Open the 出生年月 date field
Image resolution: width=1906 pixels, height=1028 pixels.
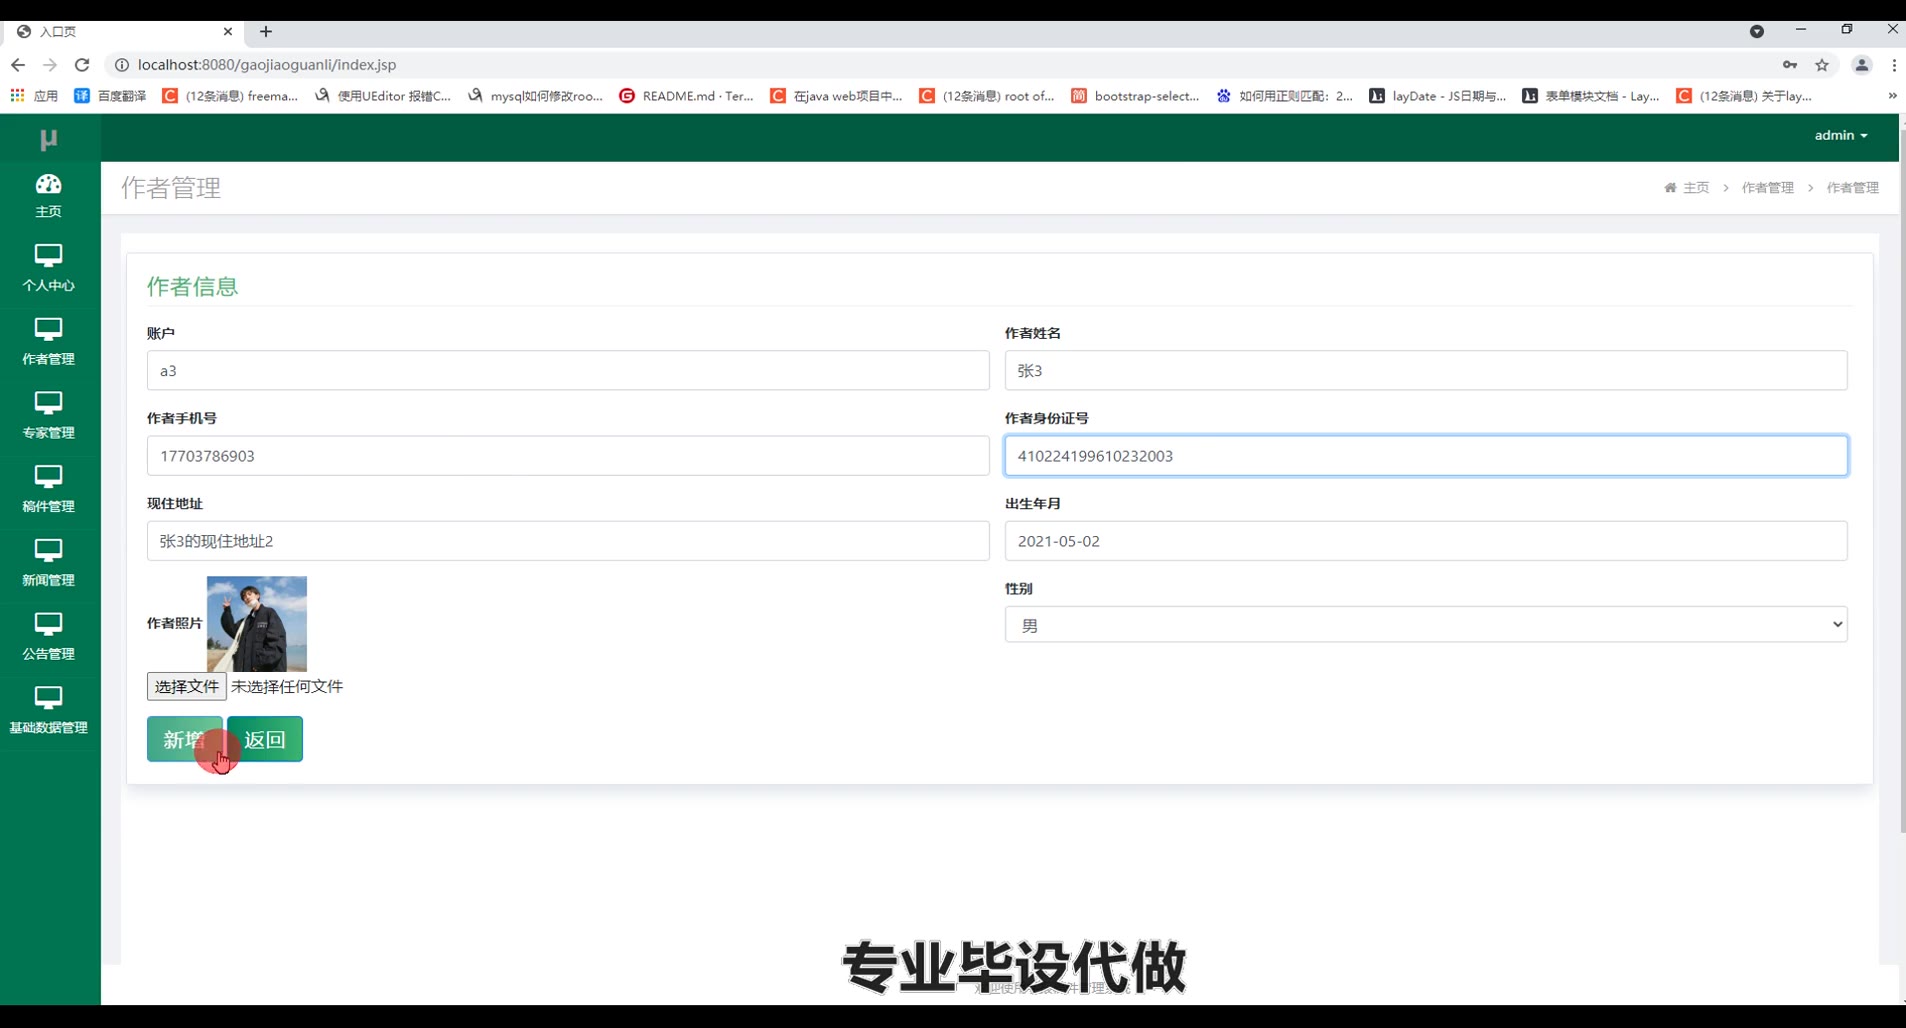pos(1426,541)
